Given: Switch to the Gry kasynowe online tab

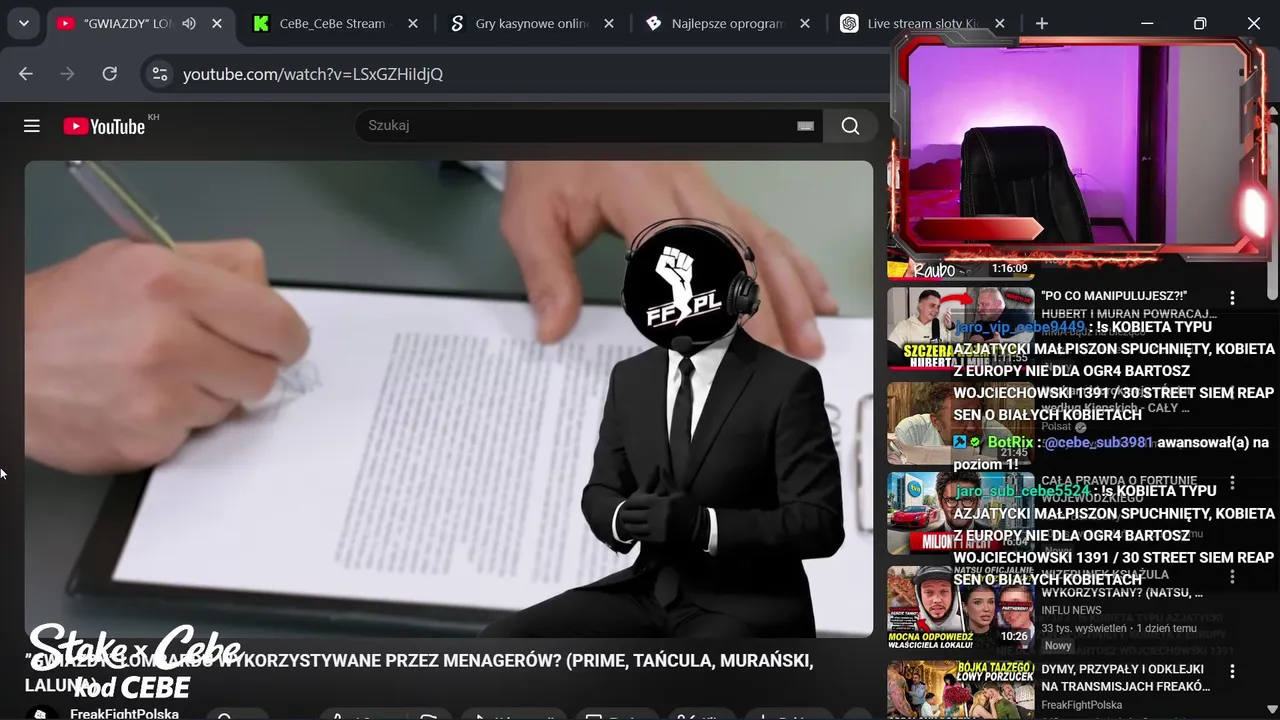Looking at the screenshot, I should (x=532, y=23).
